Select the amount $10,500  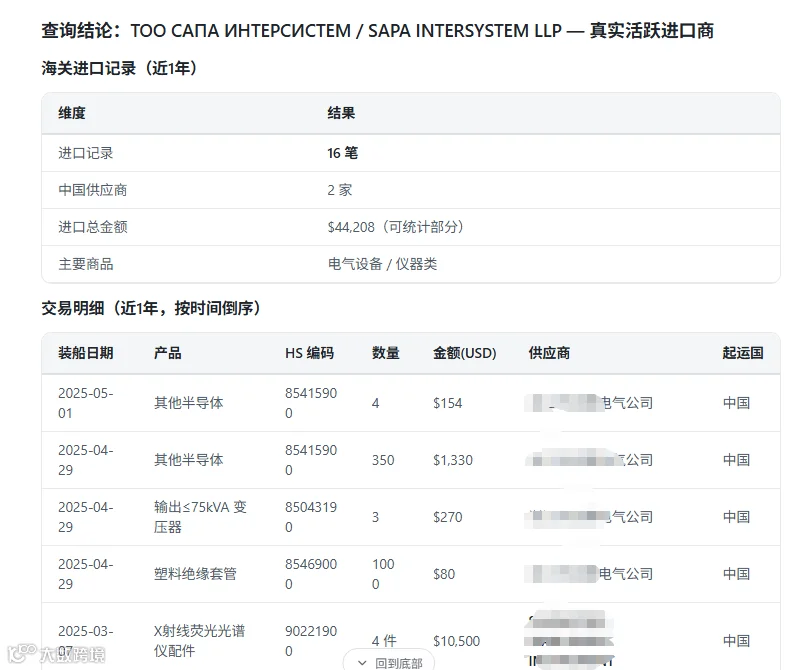point(456,641)
